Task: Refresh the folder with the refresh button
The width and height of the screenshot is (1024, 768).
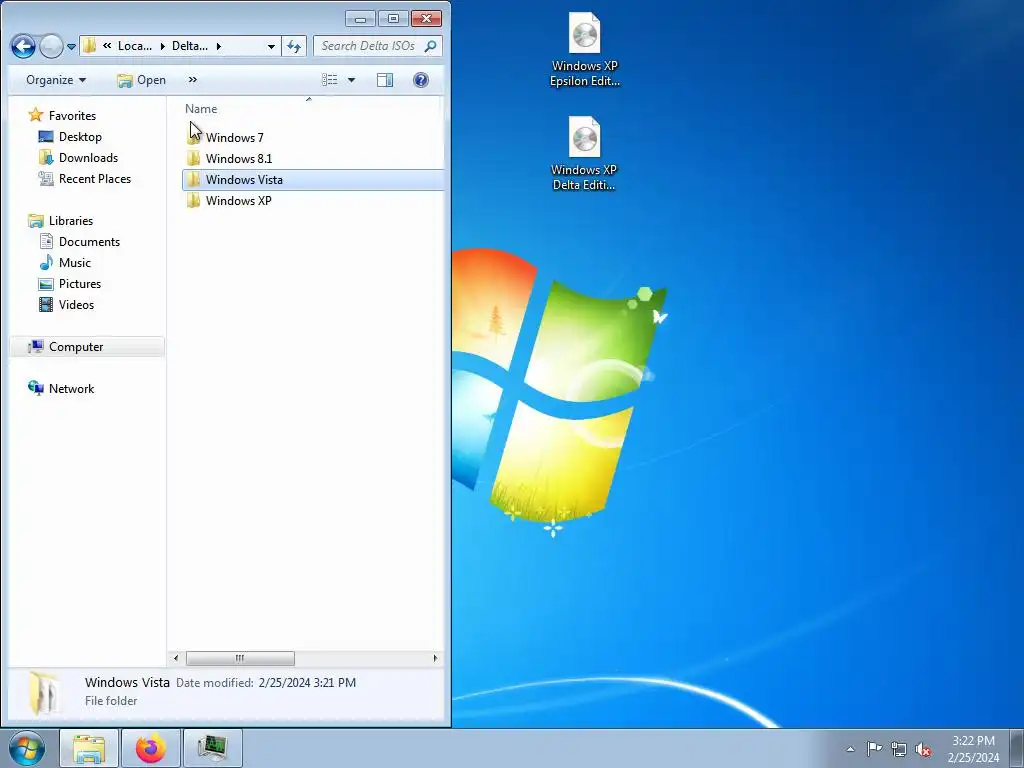Action: pos(294,46)
